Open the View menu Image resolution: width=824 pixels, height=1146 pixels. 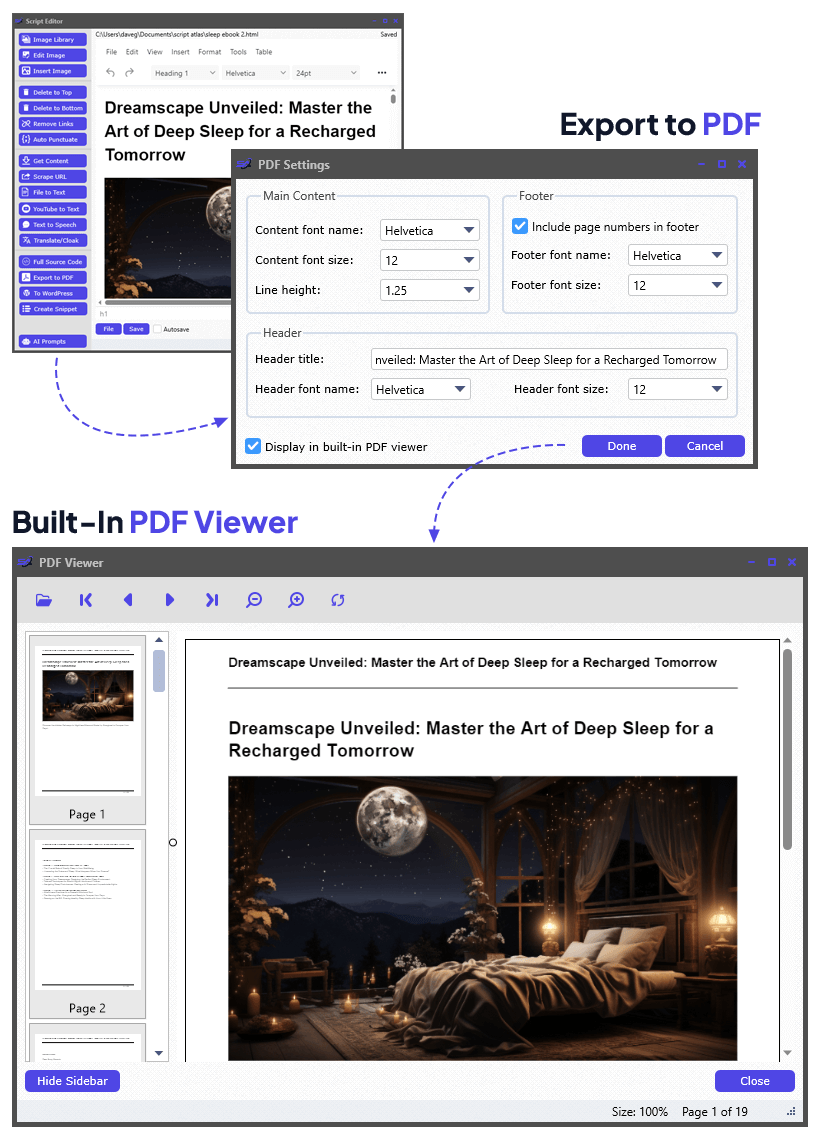click(x=155, y=52)
